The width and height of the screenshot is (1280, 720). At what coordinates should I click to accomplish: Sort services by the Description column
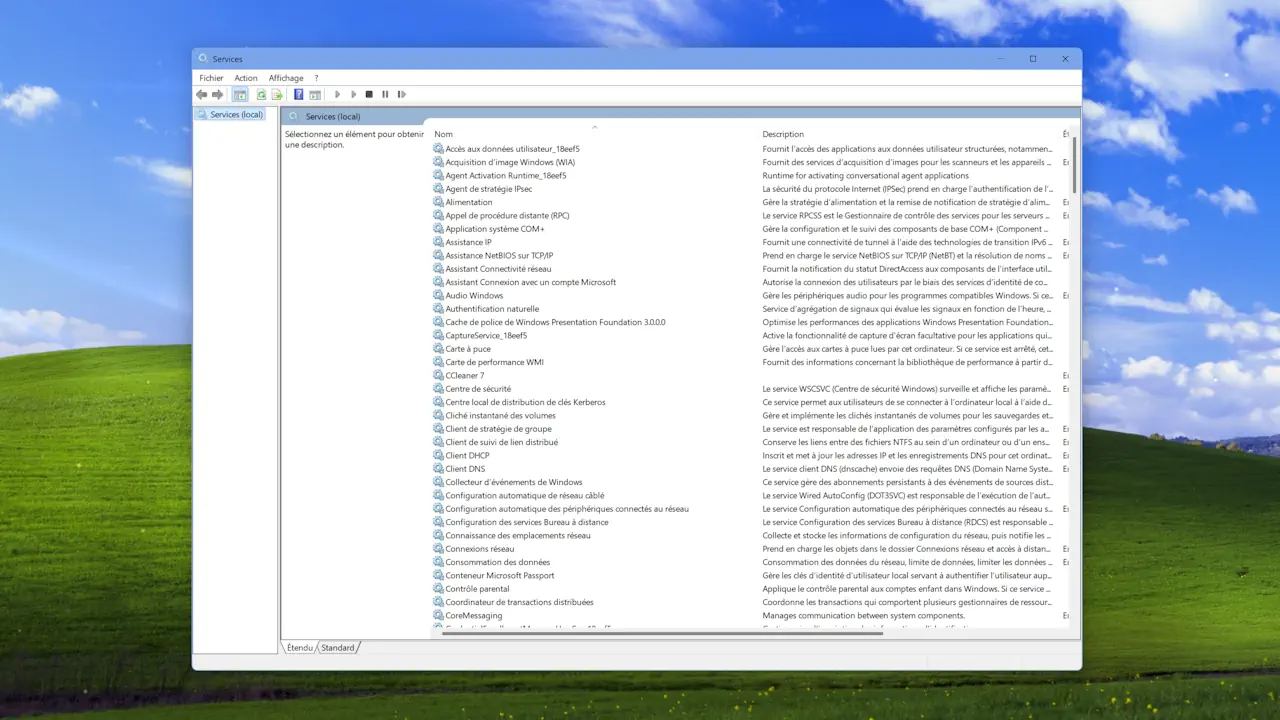(783, 133)
